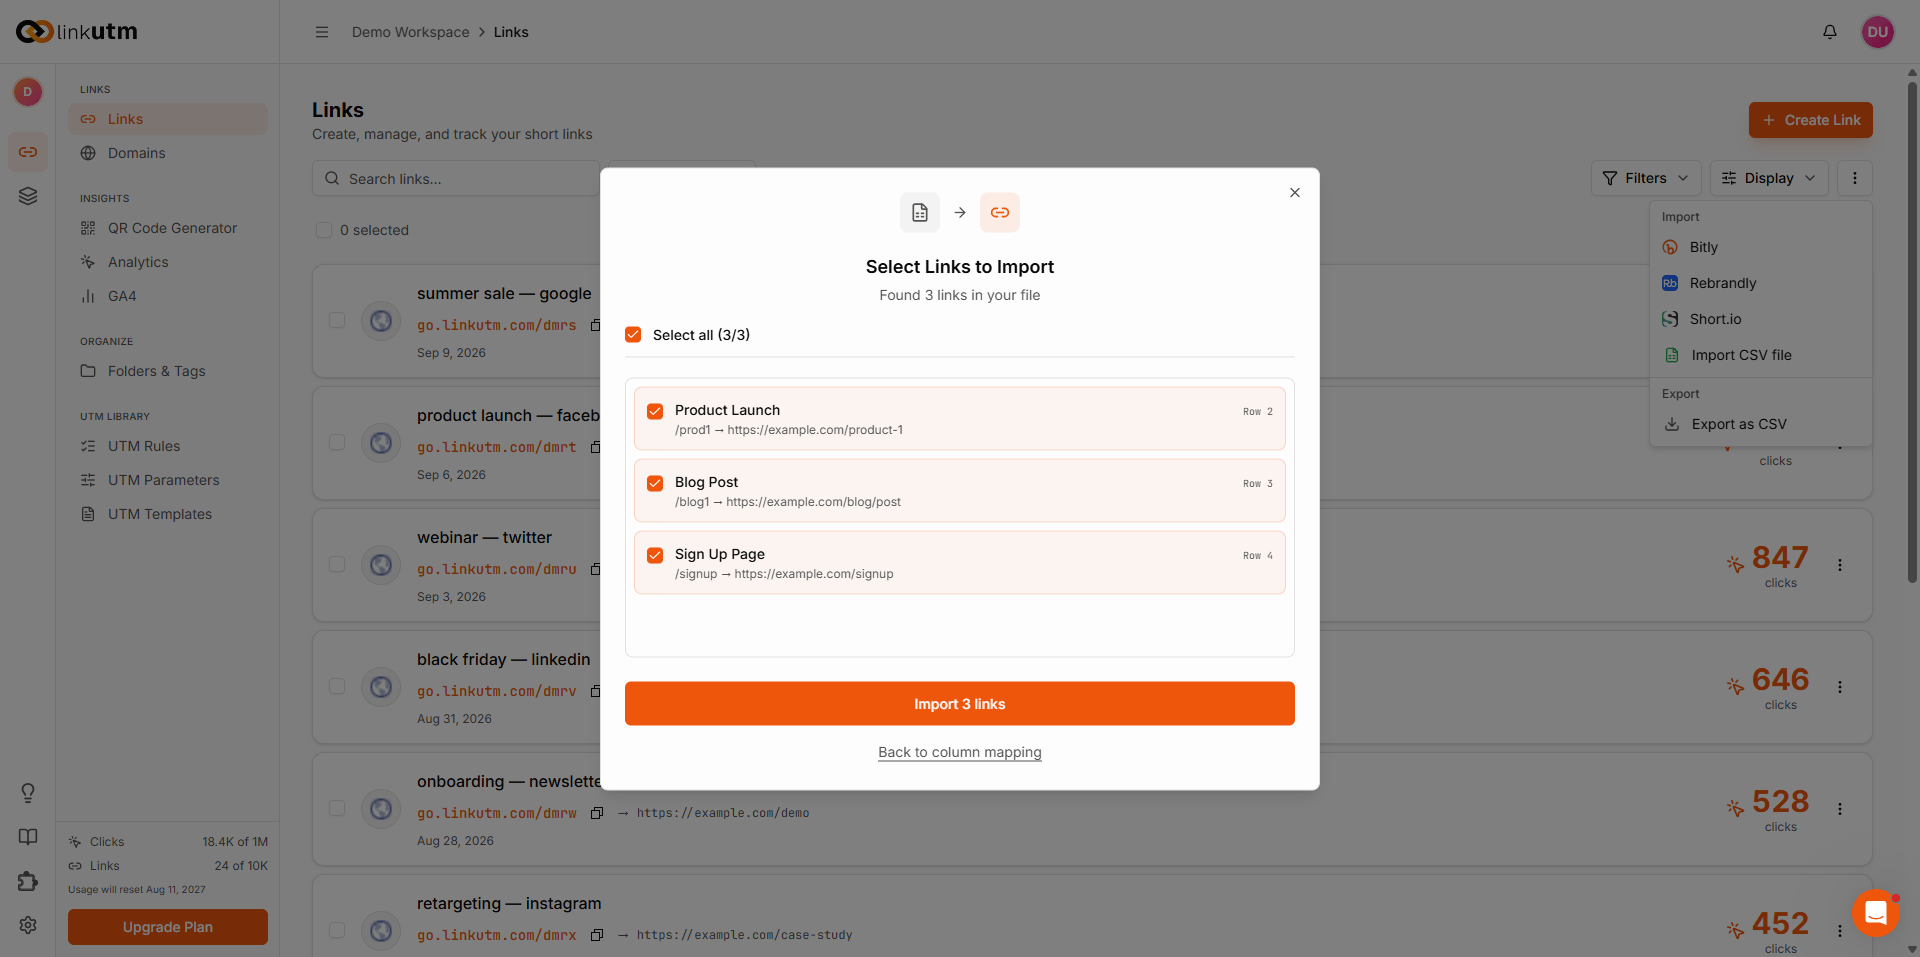Toggle the 0 selected checkbox
The image size is (1920, 957).
click(324, 230)
